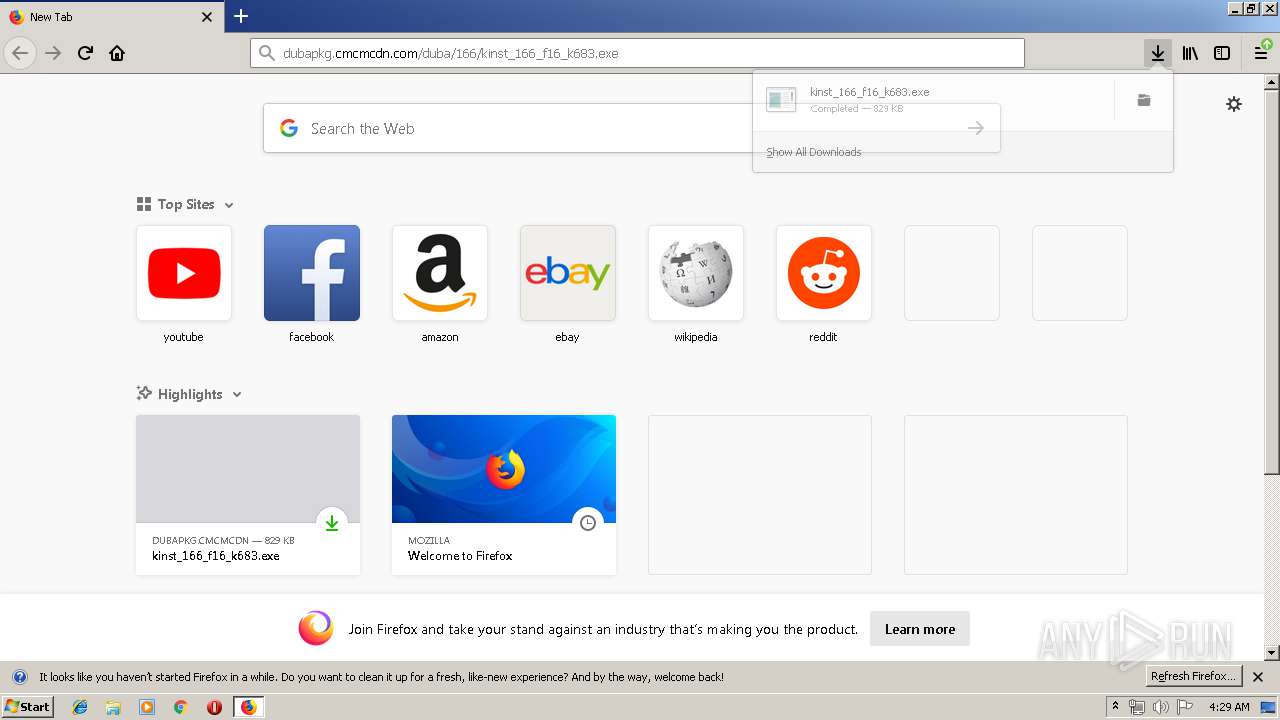Click the history clock icon on Mozilla card
Image resolution: width=1280 pixels, height=720 pixels.
(588, 523)
